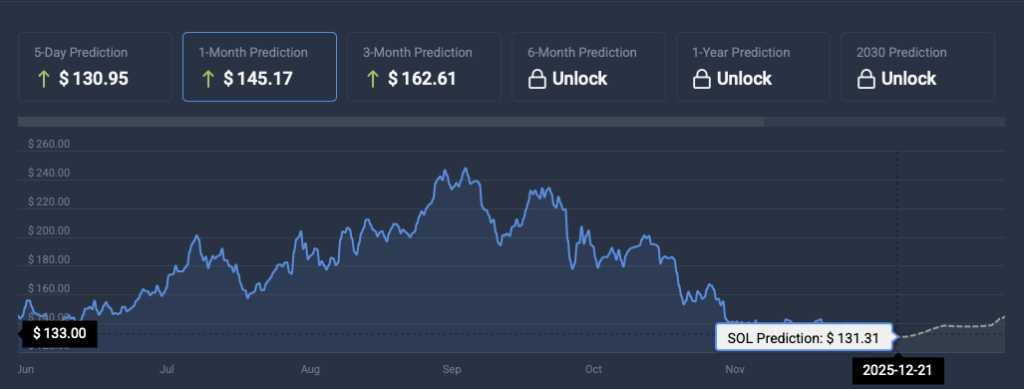Click the $130.95 price value

93,79
